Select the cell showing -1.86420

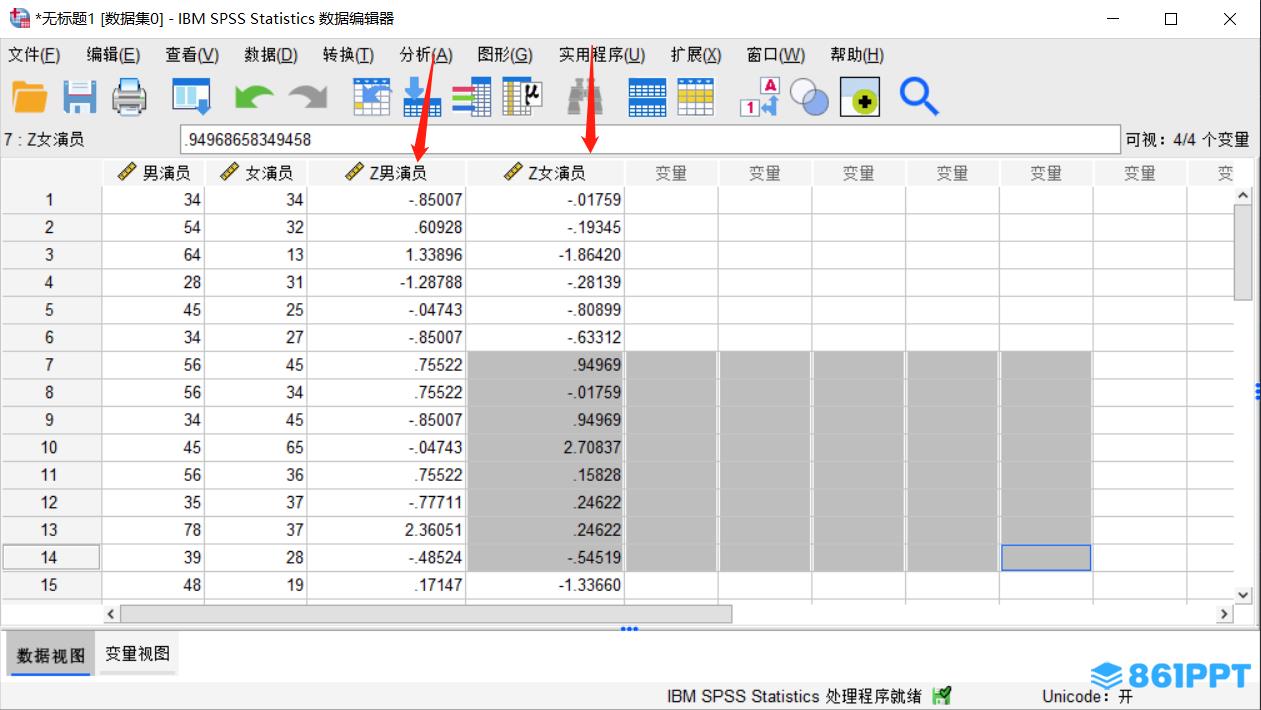tap(545, 255)
